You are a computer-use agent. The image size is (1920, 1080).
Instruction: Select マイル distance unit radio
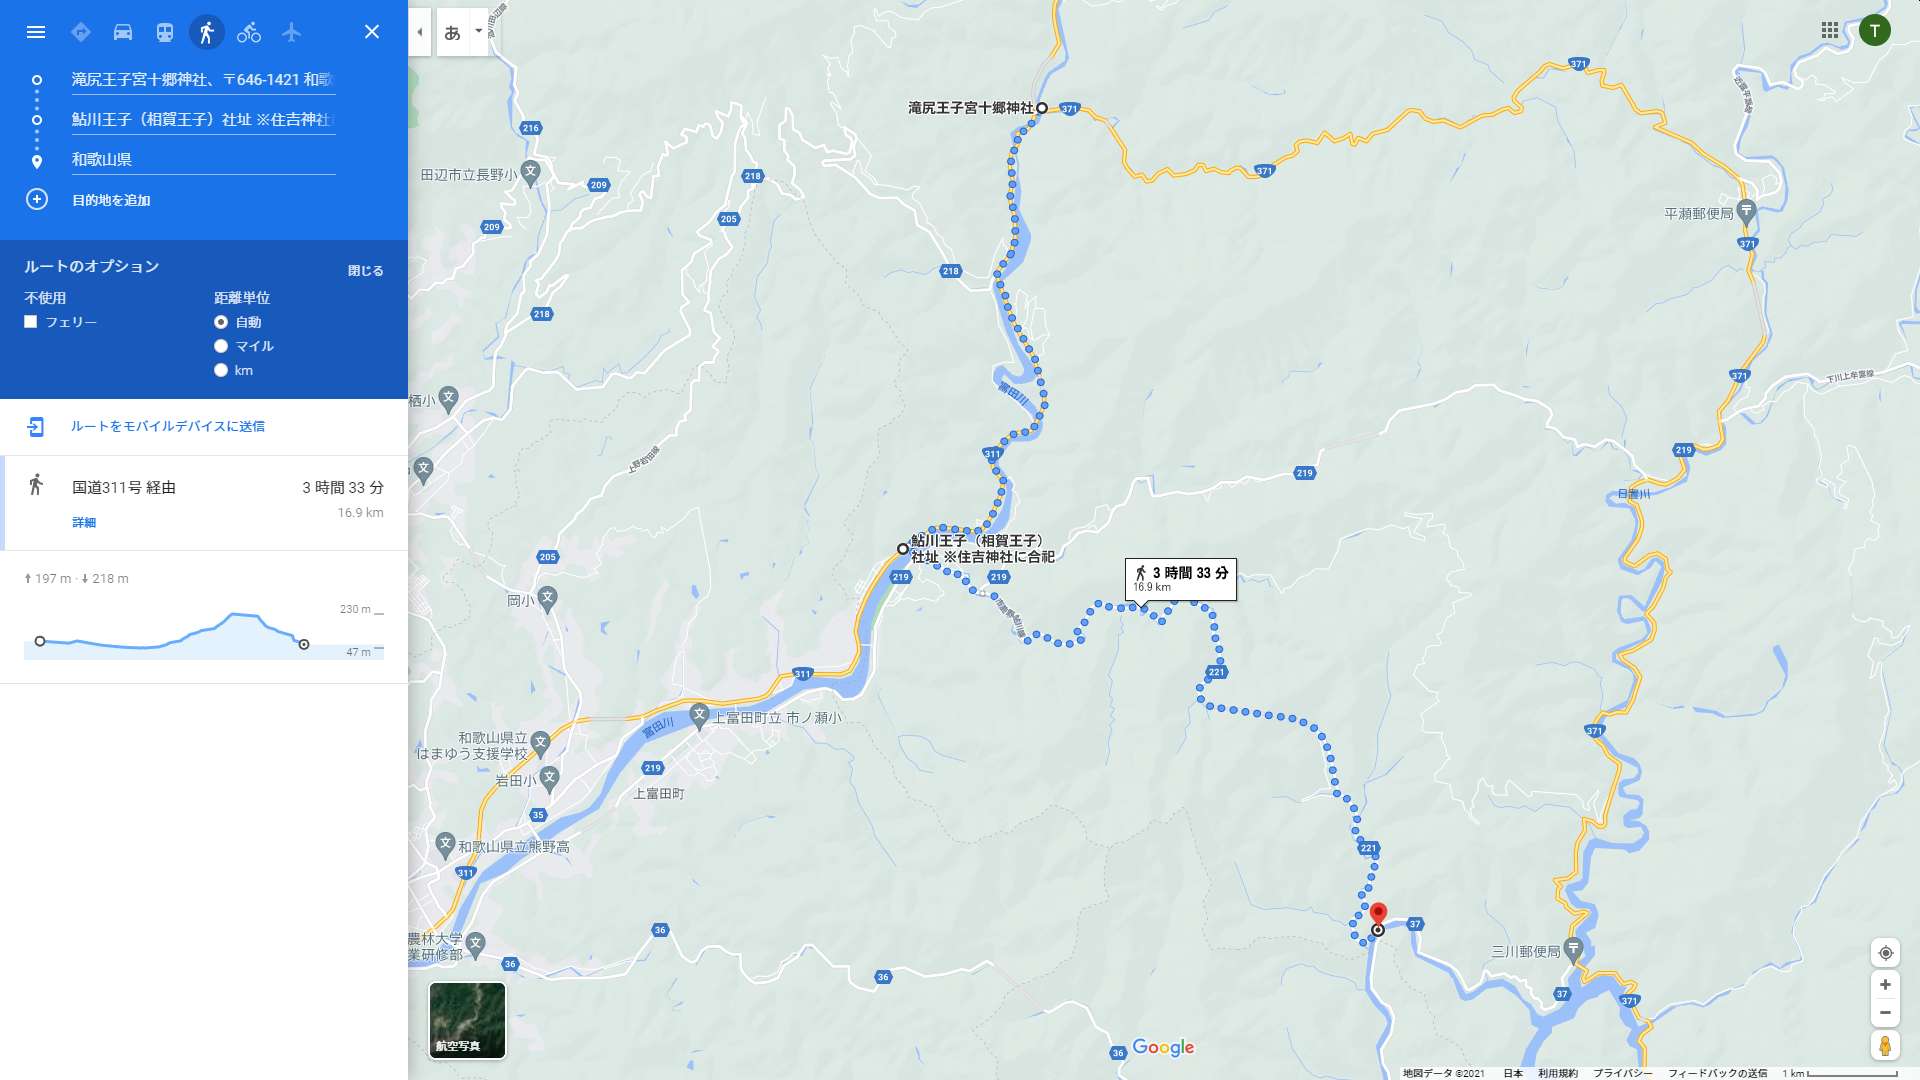(221, 346)
